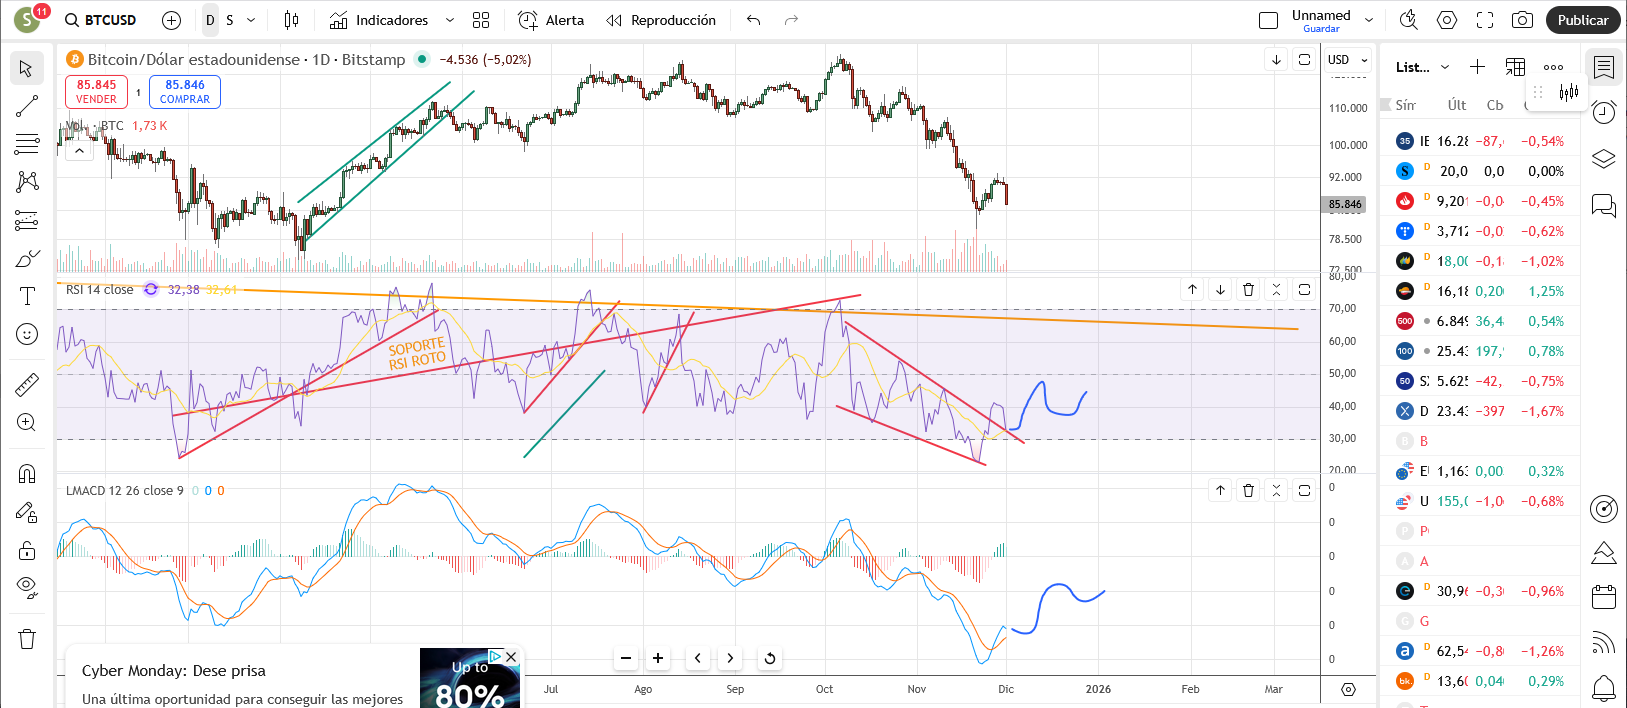Open the layout setup square icon
Image resolution: width=1627 pixels, height=708 pixels.
1268,20
